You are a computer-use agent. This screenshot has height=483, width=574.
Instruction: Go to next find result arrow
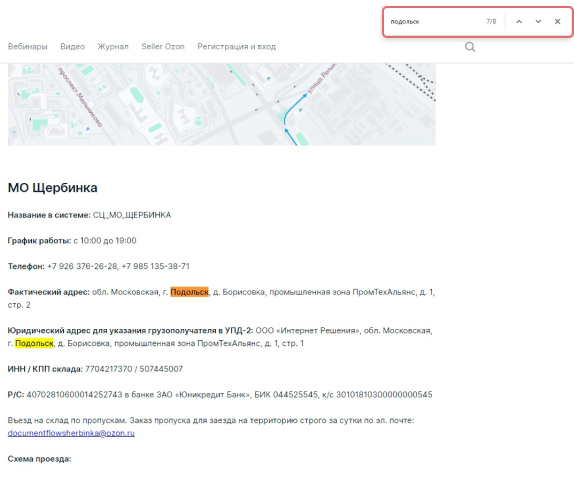[x=538, y=22]
